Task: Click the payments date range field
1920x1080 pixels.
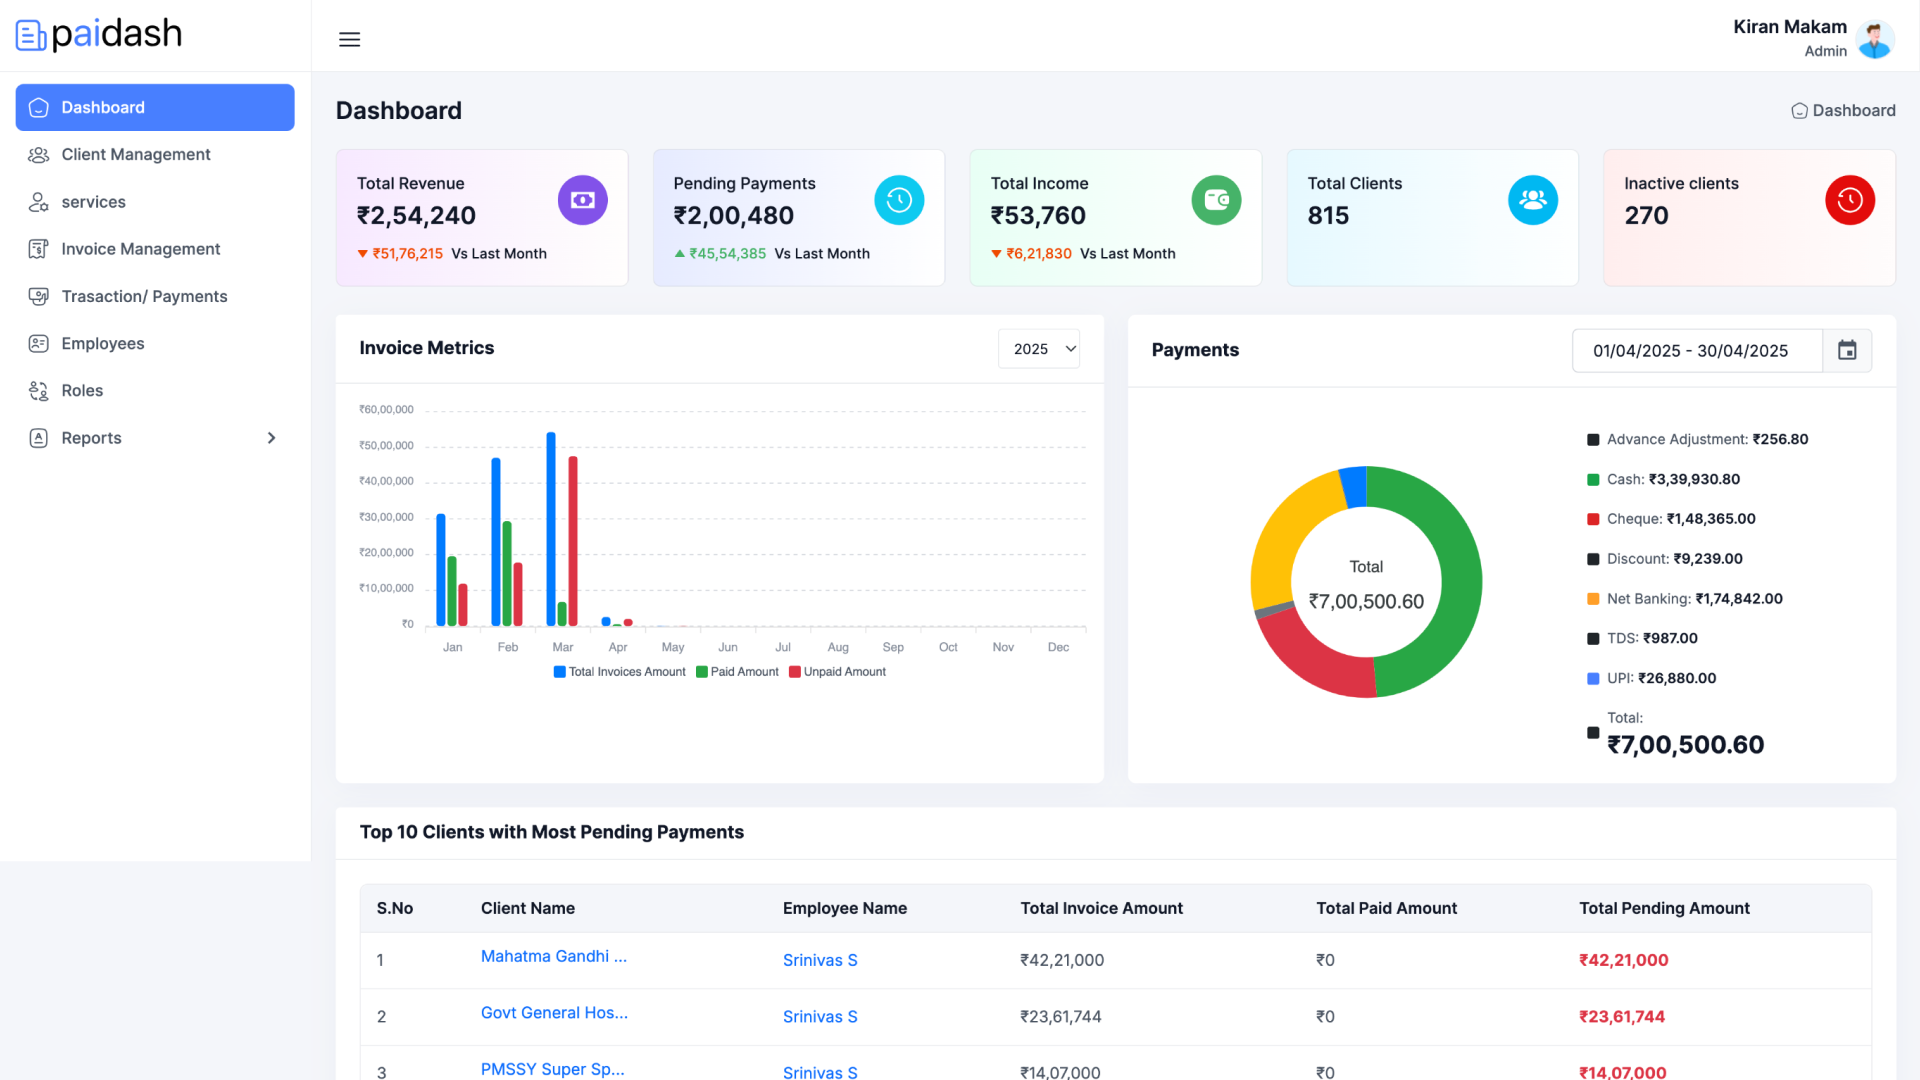Action: pos(1697,351)
